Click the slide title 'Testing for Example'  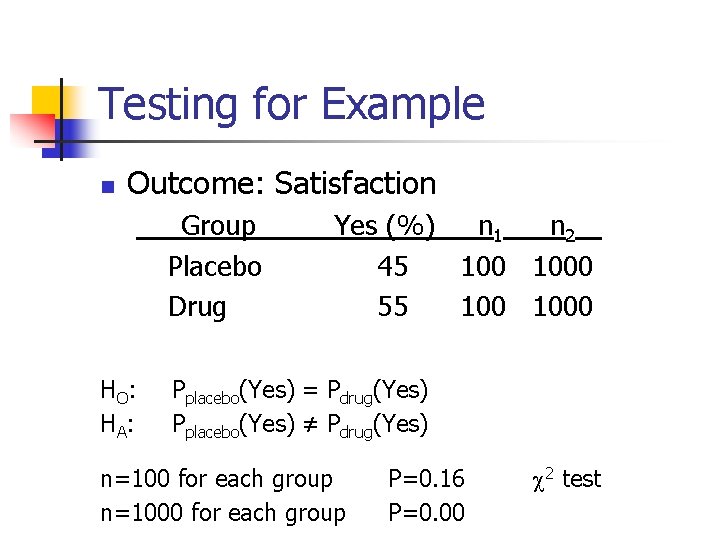tap(292, 105)
